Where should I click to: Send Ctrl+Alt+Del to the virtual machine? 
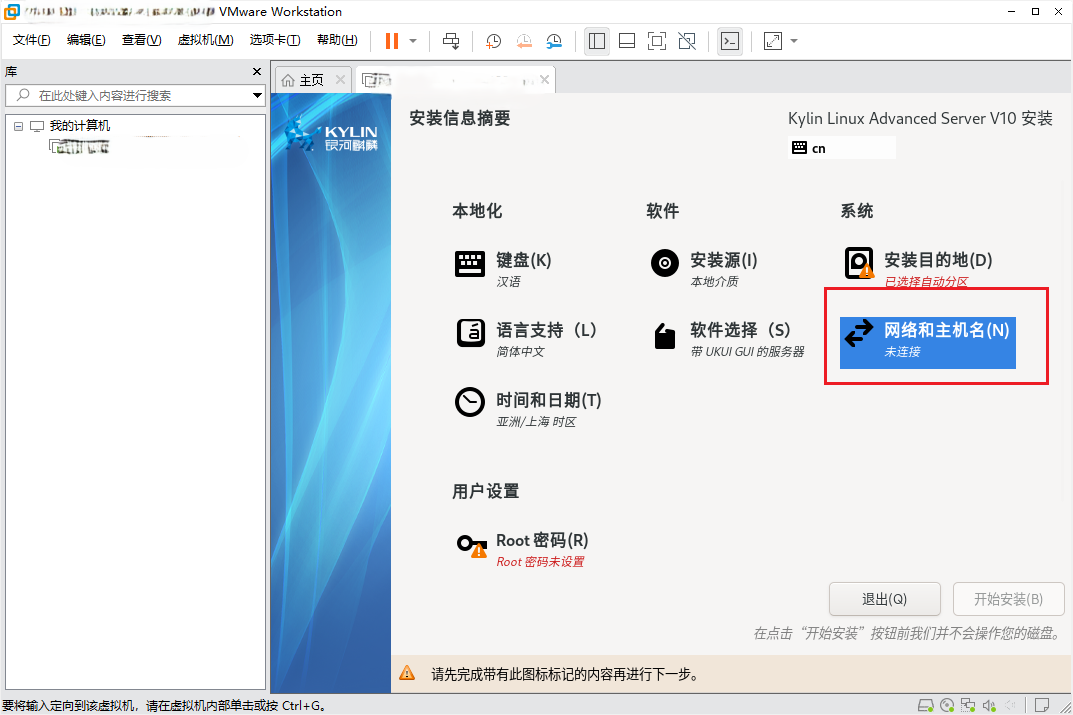[451, 41]
